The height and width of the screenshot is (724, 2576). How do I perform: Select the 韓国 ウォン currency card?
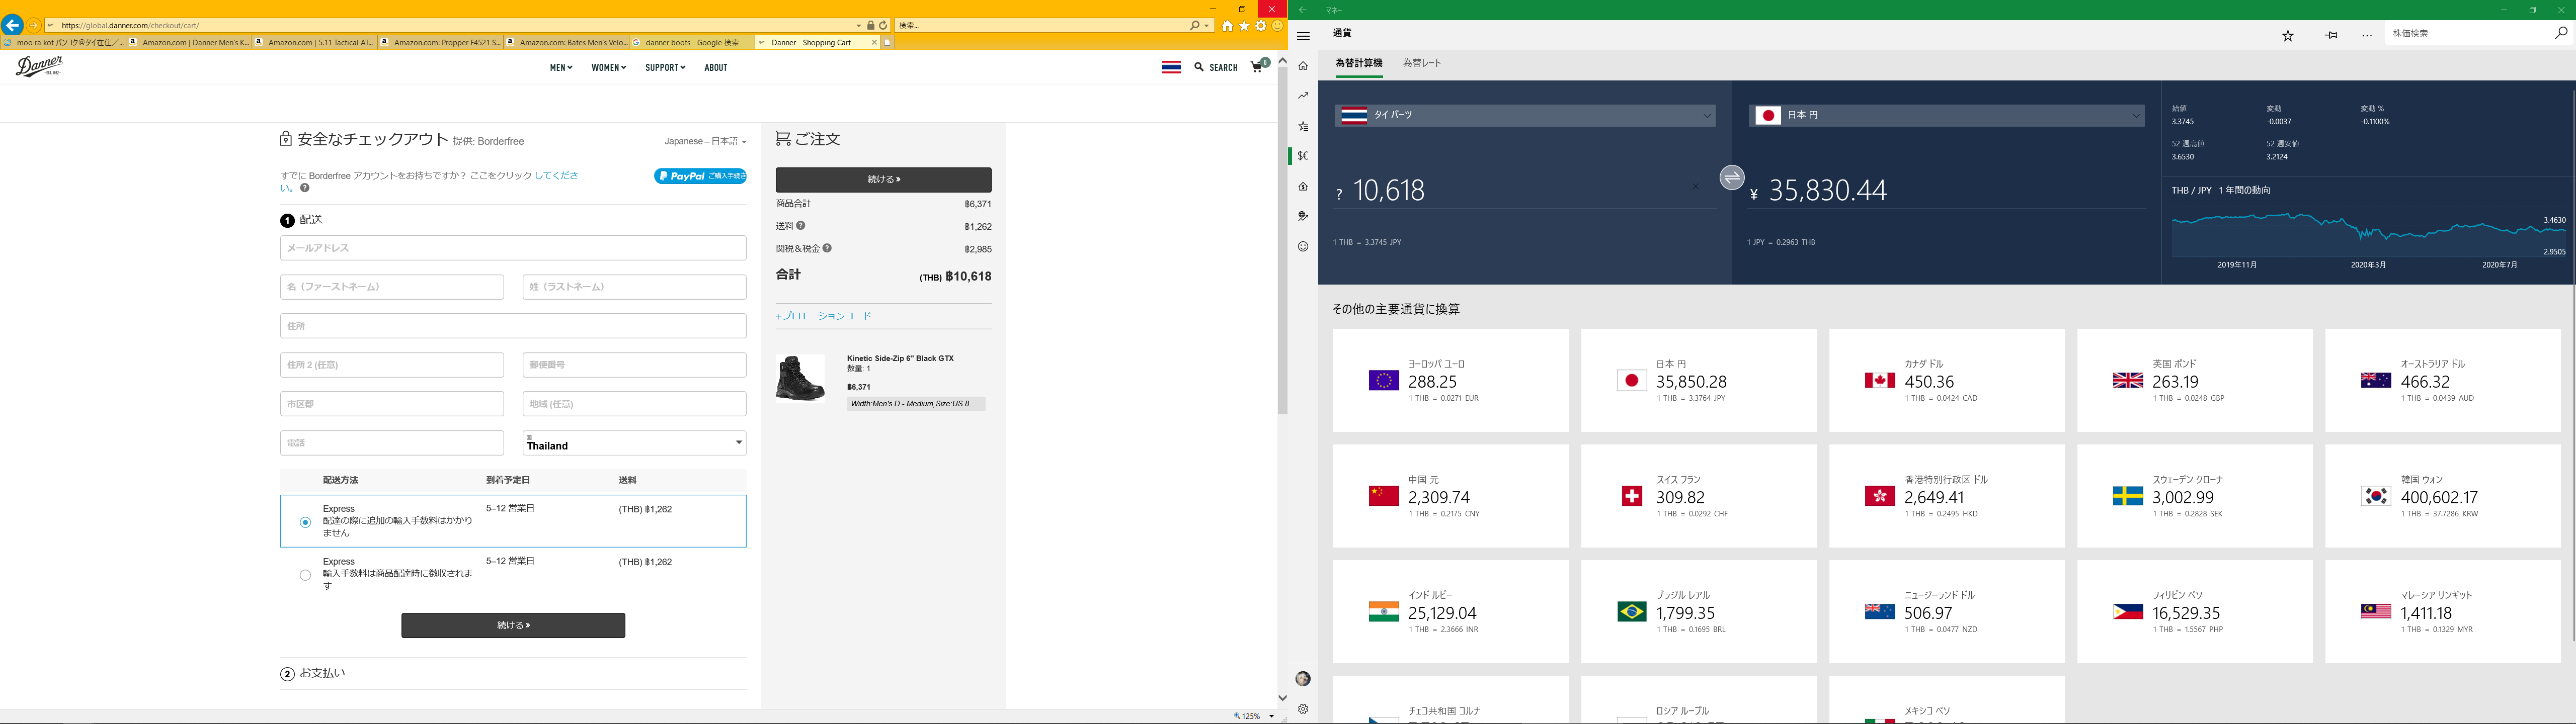coord(2442,496)
